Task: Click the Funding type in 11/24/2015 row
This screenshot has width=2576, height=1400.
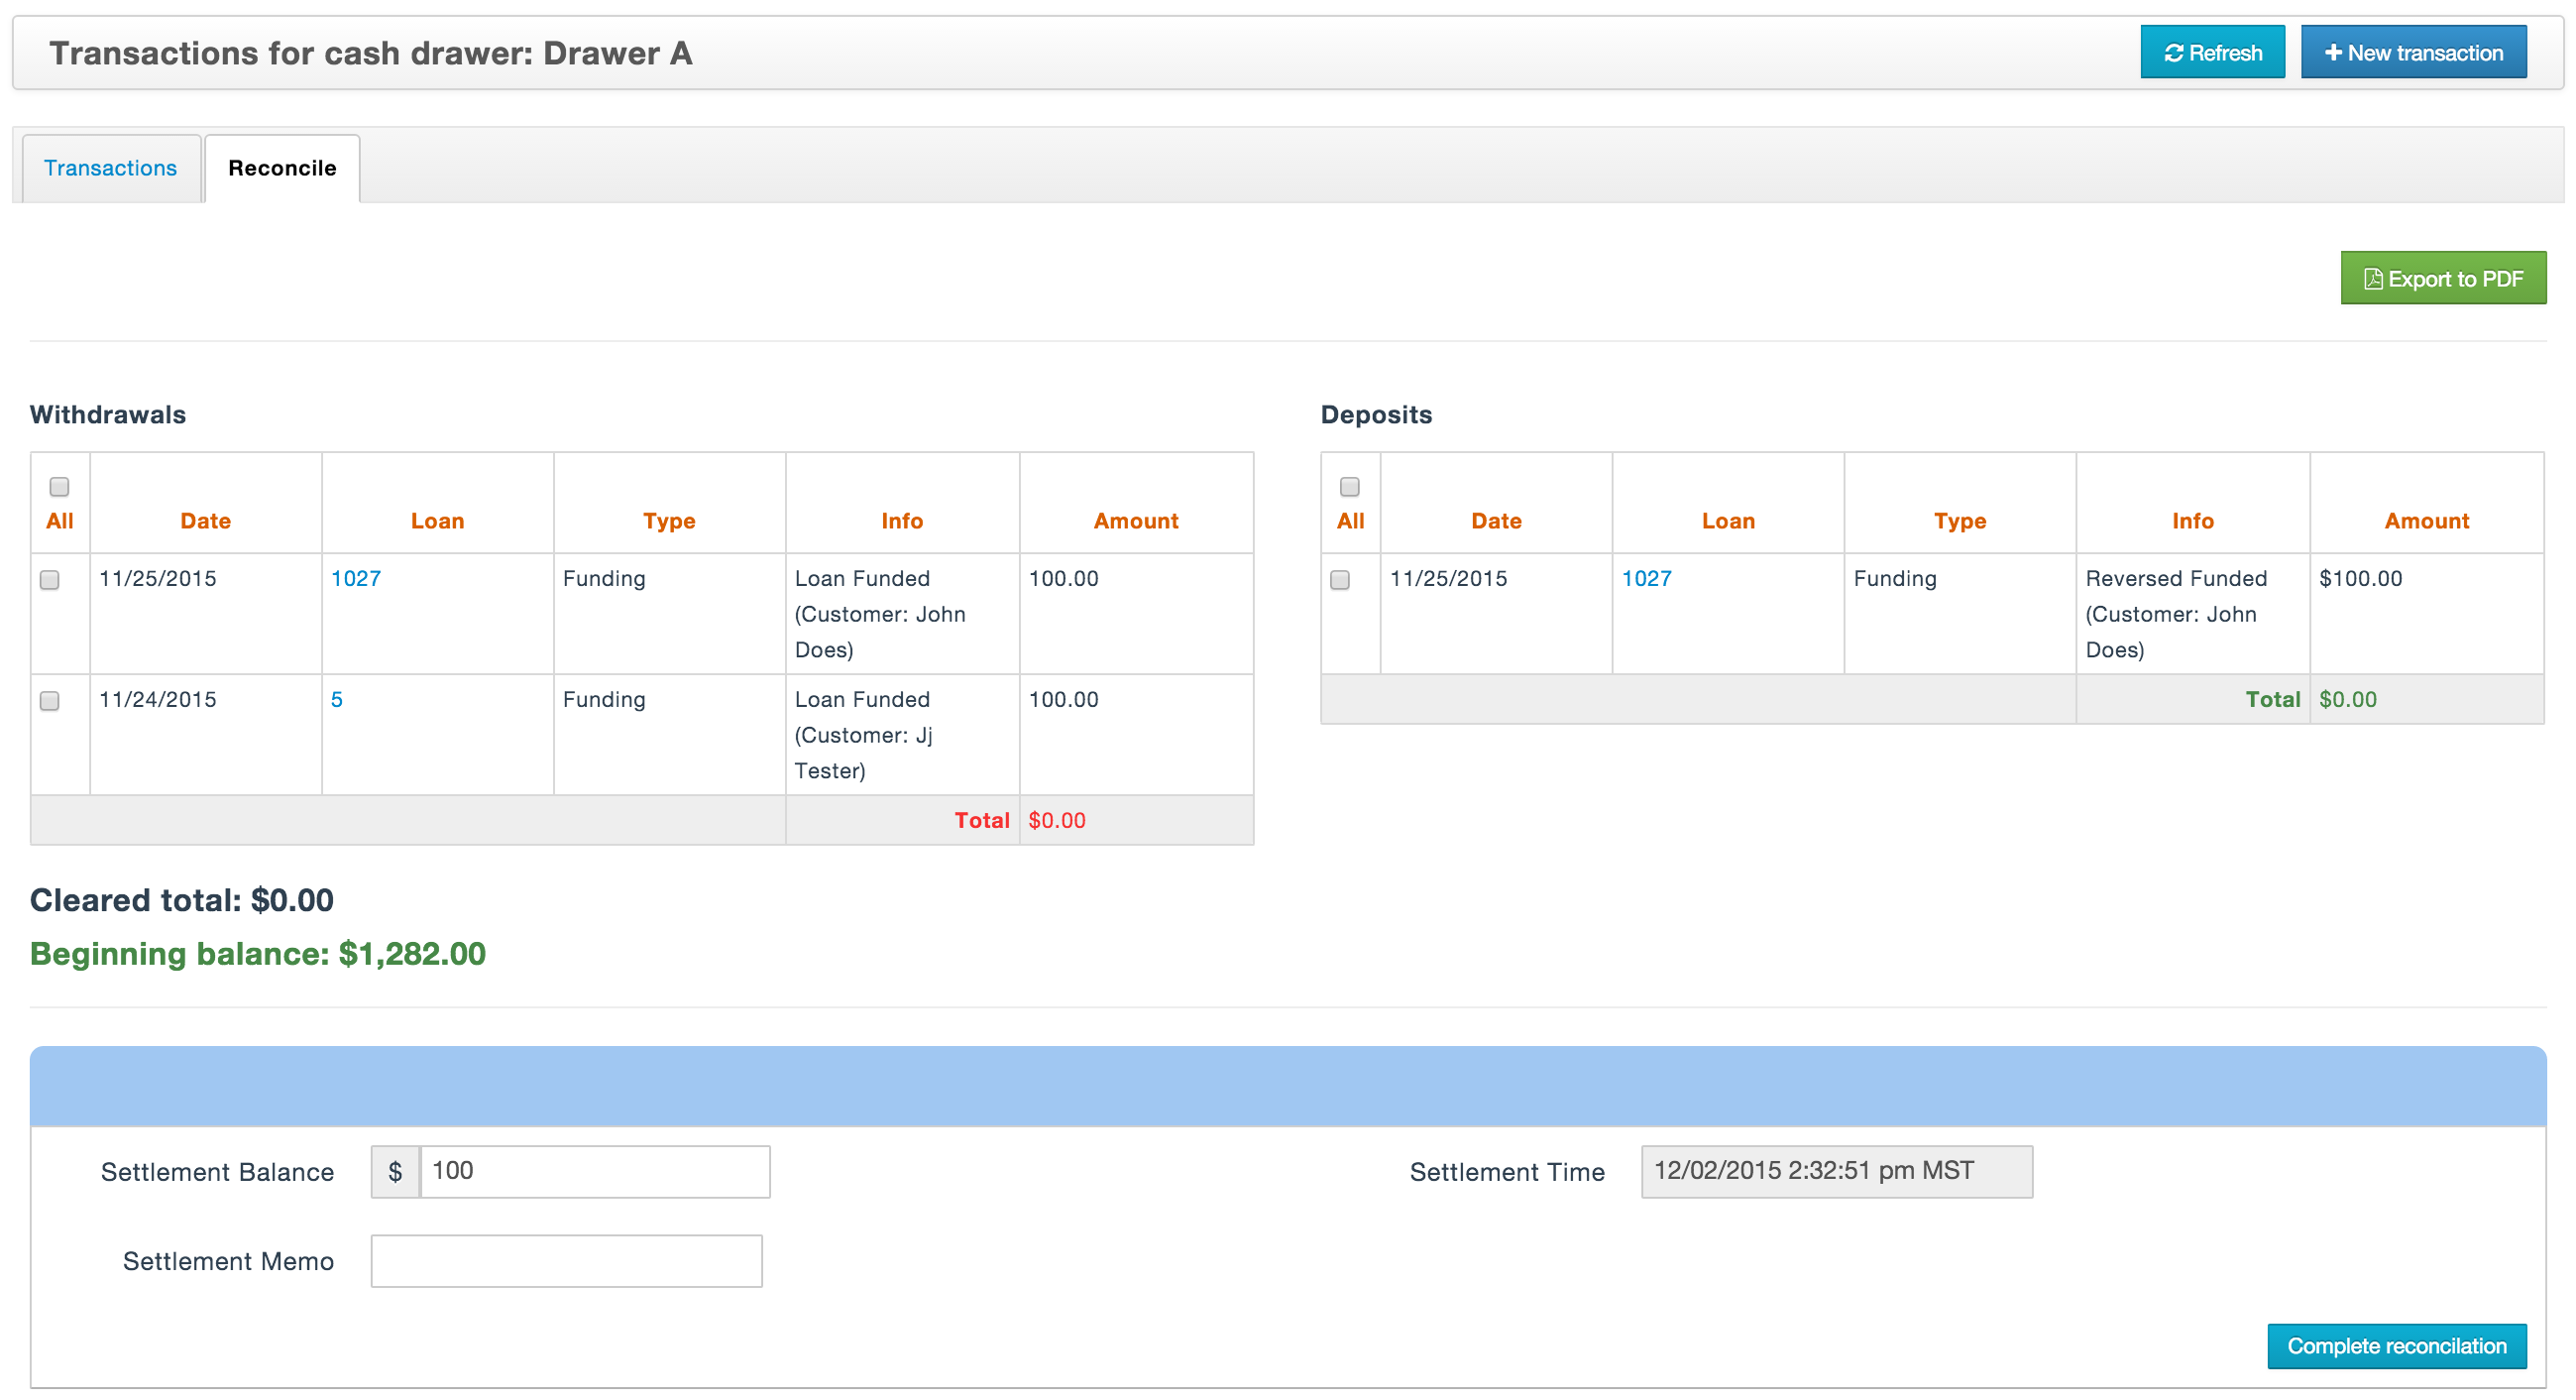Action: click(x=604, y=699)
